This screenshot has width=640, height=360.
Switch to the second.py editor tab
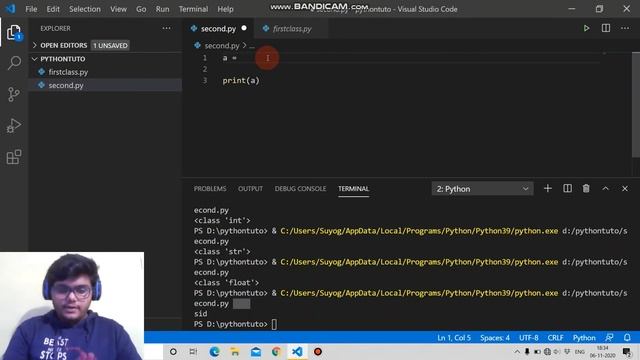coord(218,29)
